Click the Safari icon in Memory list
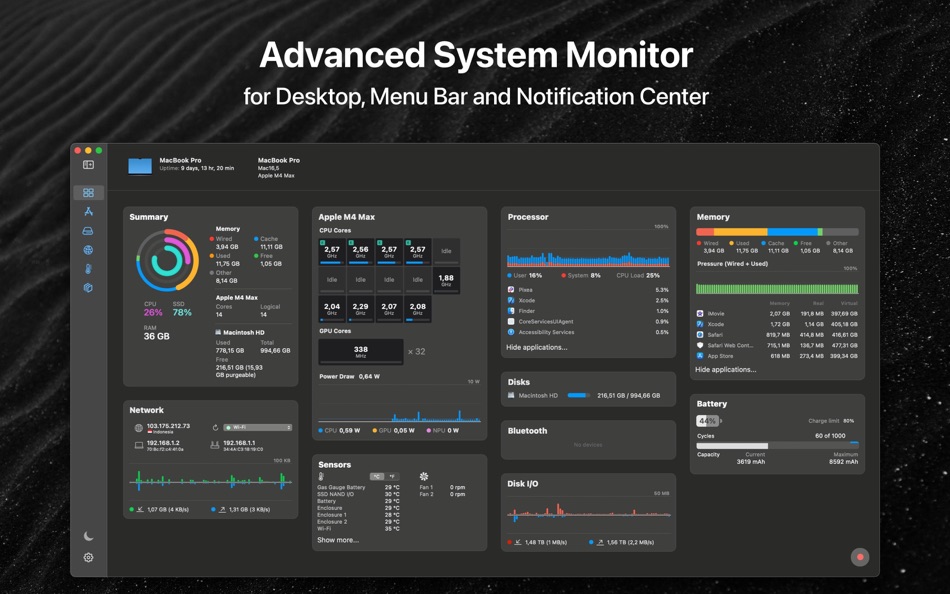This screenshot has width=950, height=594. click(700, 335)
